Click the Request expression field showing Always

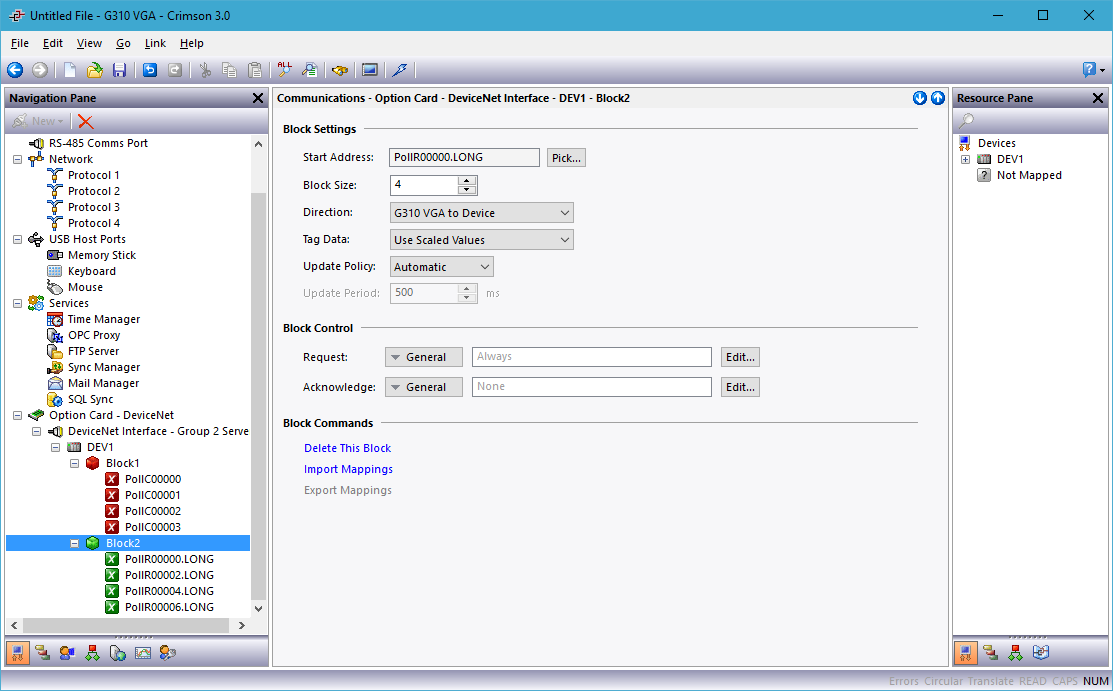(592, 357)
